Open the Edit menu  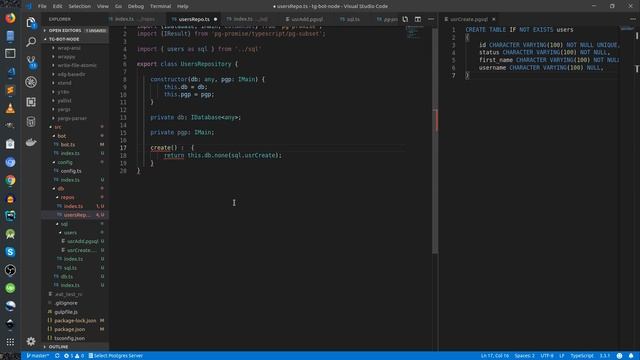[x=58, y=6]
